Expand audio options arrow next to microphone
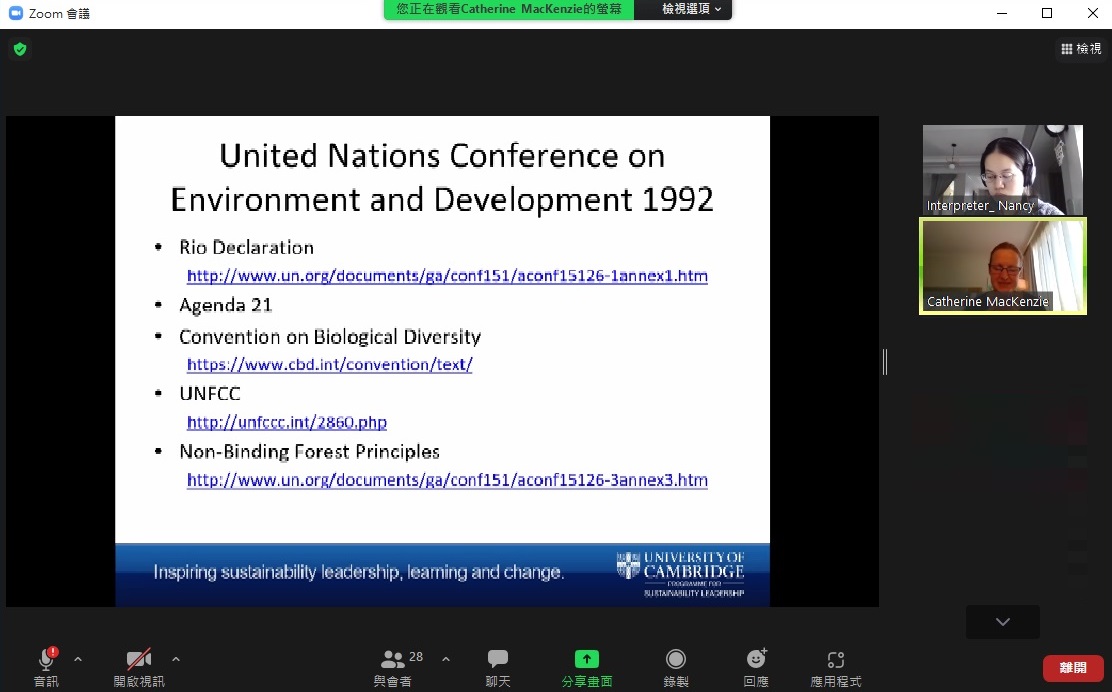 (78, 659)
